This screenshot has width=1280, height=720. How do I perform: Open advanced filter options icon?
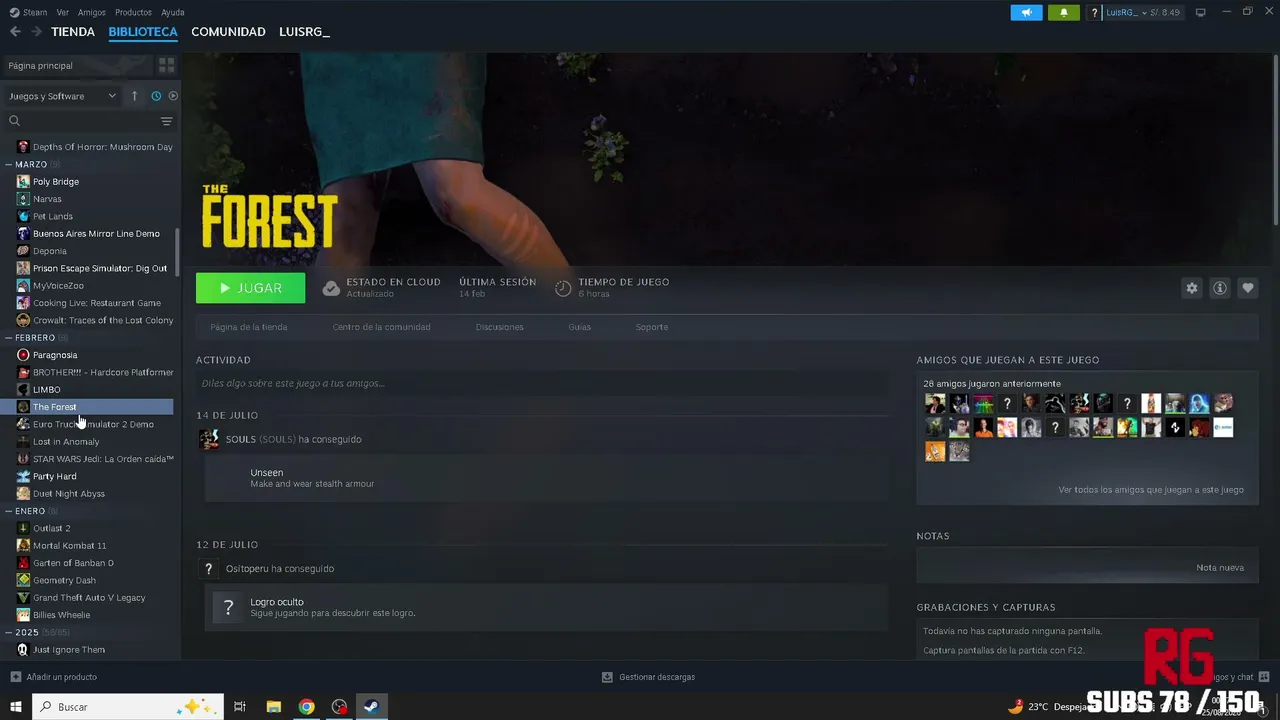click(167, 121)
